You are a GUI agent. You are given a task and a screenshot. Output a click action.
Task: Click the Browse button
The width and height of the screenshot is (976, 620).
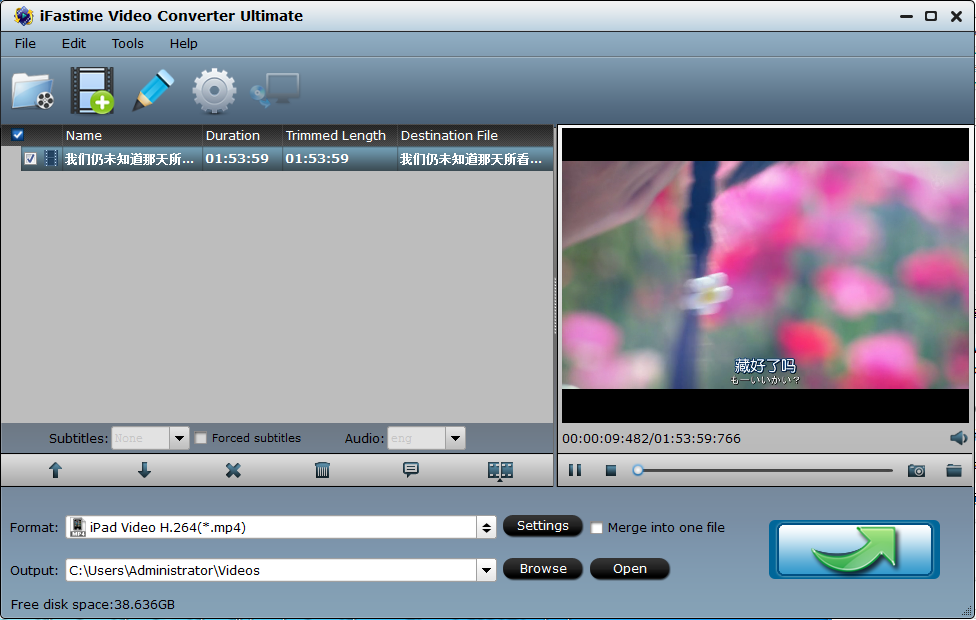(543, 569)
